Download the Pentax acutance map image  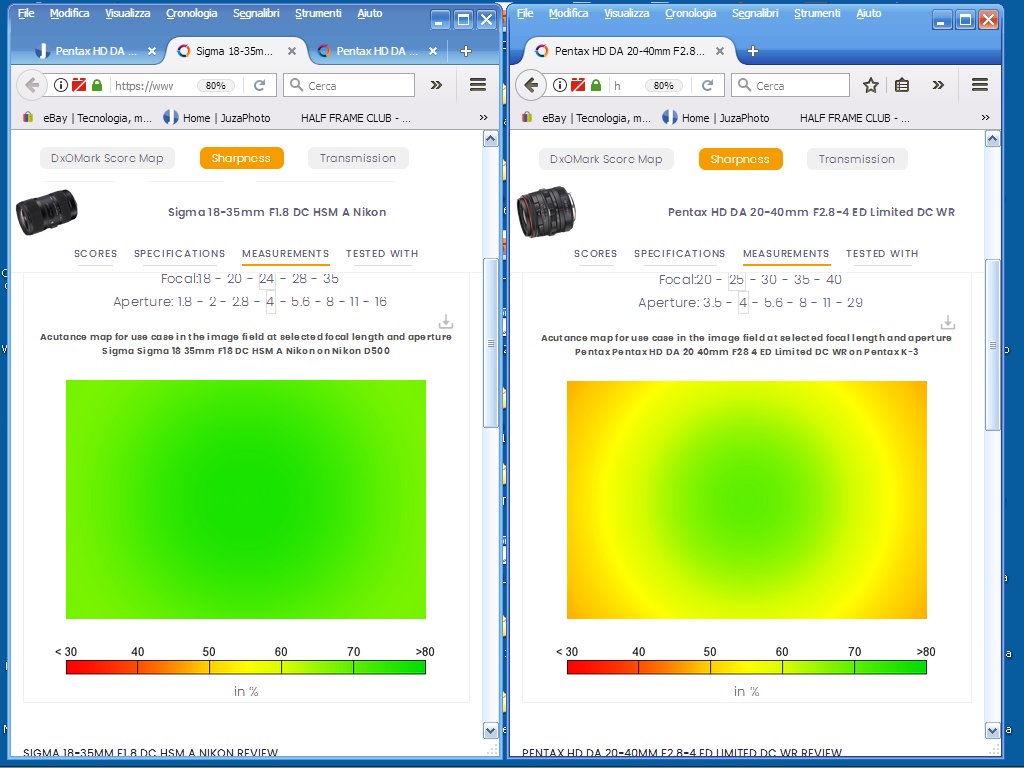point(948,323)
